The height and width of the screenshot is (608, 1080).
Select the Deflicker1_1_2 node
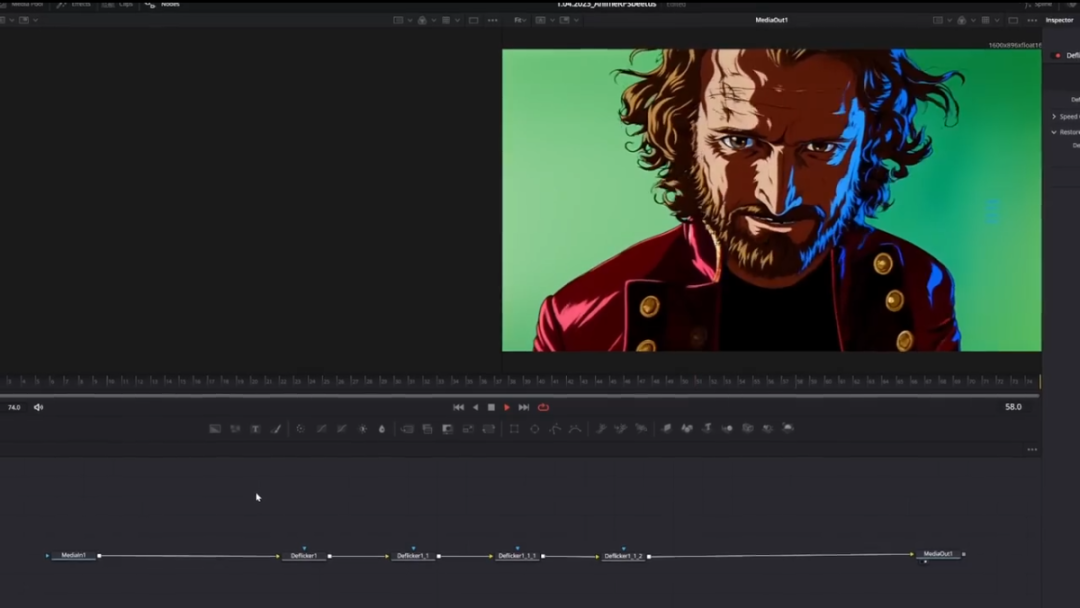[623, 556]
